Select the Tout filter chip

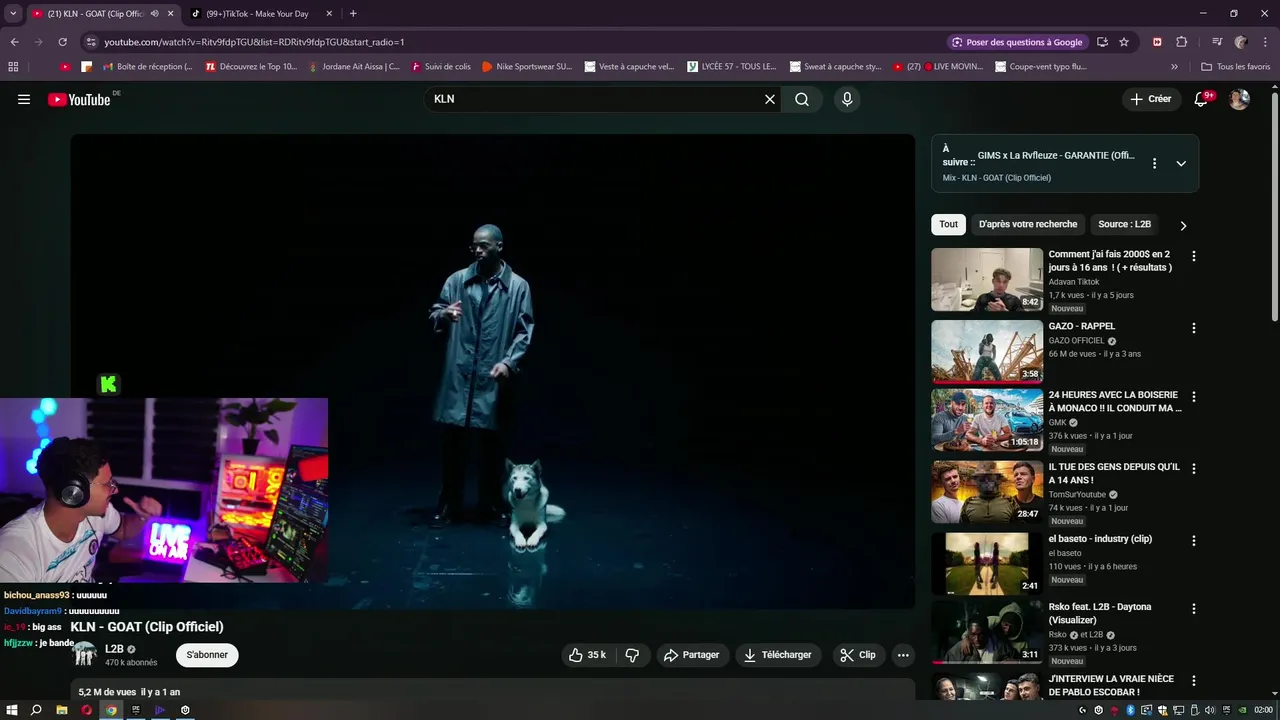(948, 225)
